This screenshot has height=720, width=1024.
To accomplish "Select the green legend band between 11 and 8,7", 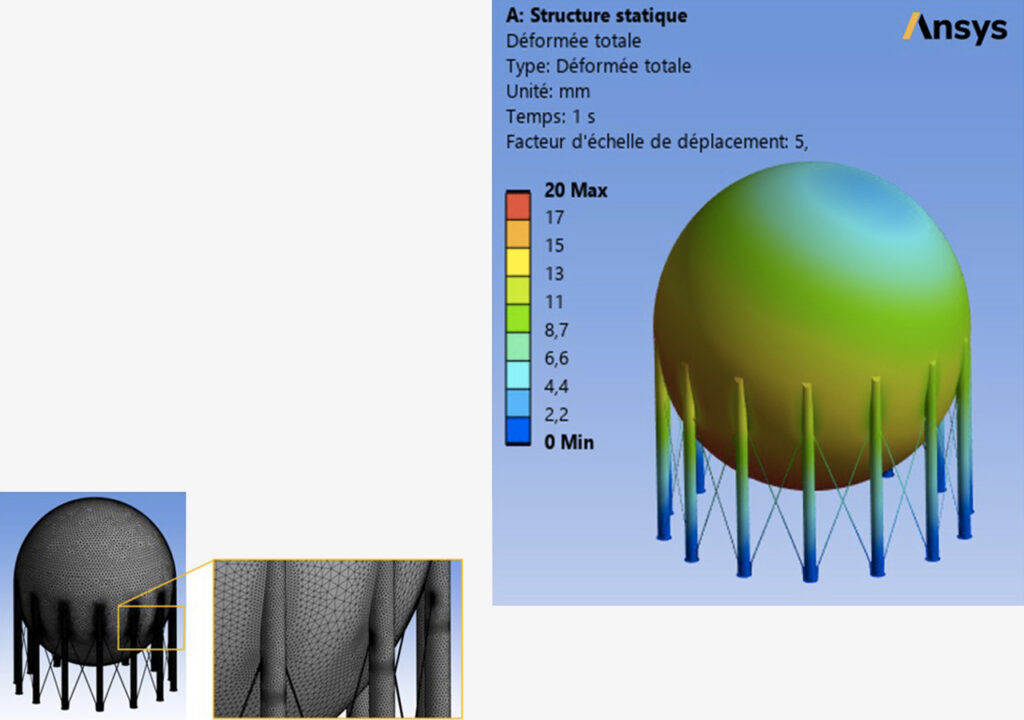I will tap(519, 316).
